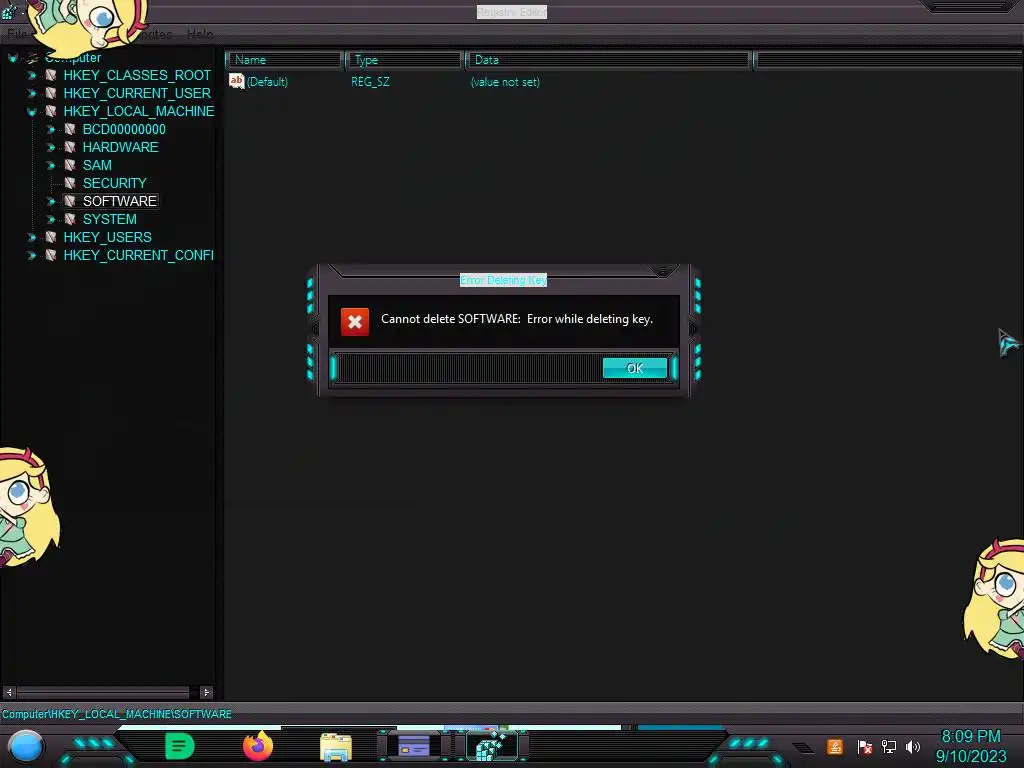This screenshot has width=1024, height=768.
Task: Click the Registry Editor taskbar button
Action: pyautogui.click(x=493, y=746)
